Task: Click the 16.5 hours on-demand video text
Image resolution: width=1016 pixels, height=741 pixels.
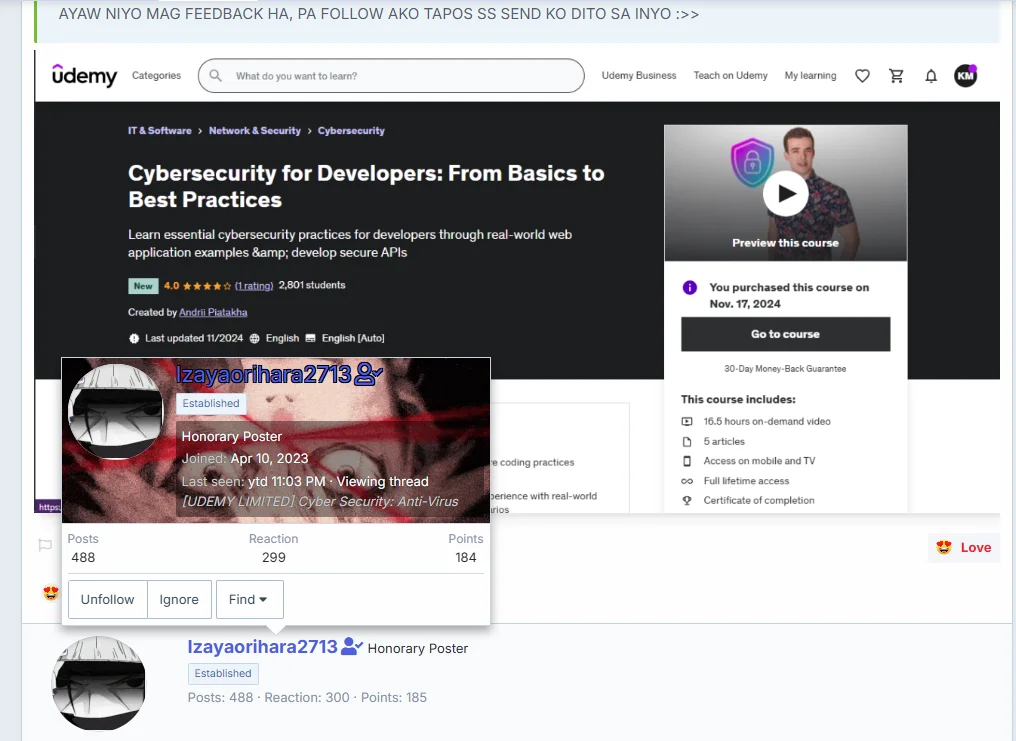Action: click(x=767, y=422)
